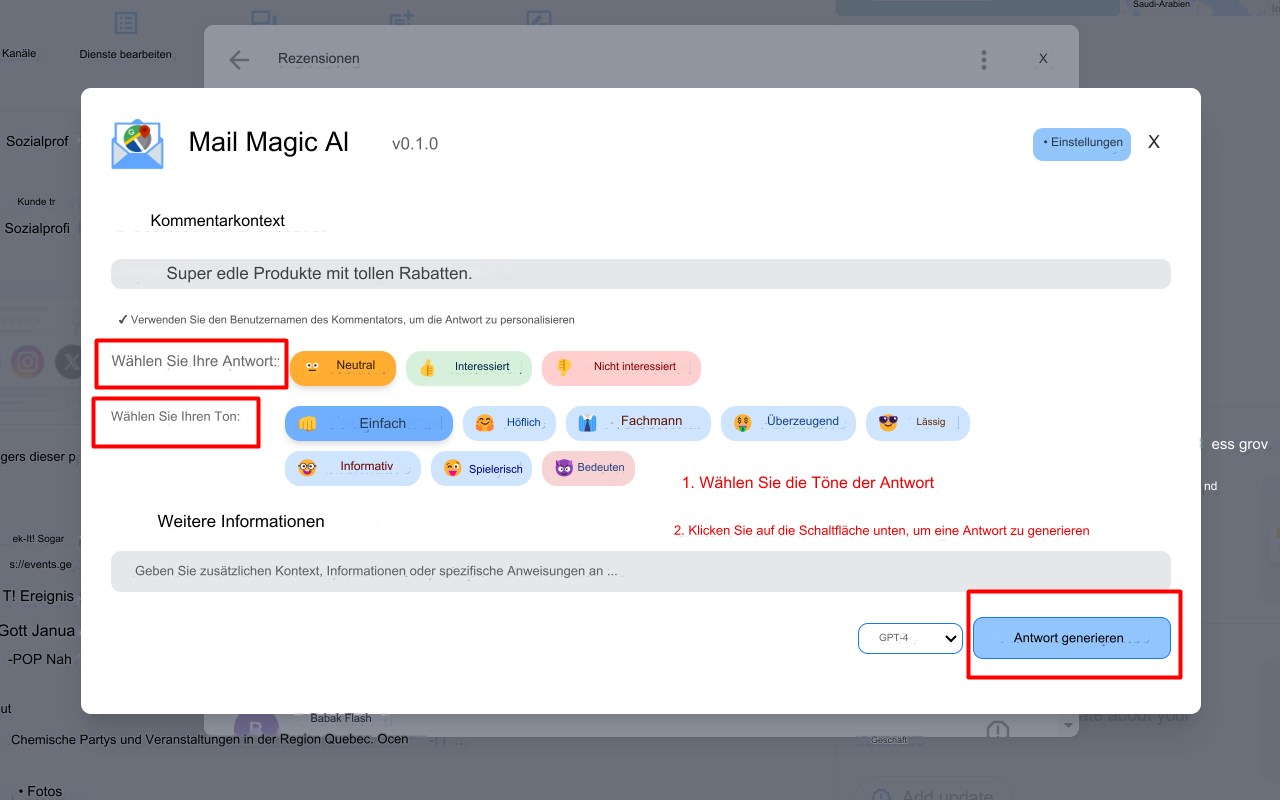Click the Instagram icon in background
Image resolution: width=1280 pixels, height=800 pixels.
pos(28,361)
